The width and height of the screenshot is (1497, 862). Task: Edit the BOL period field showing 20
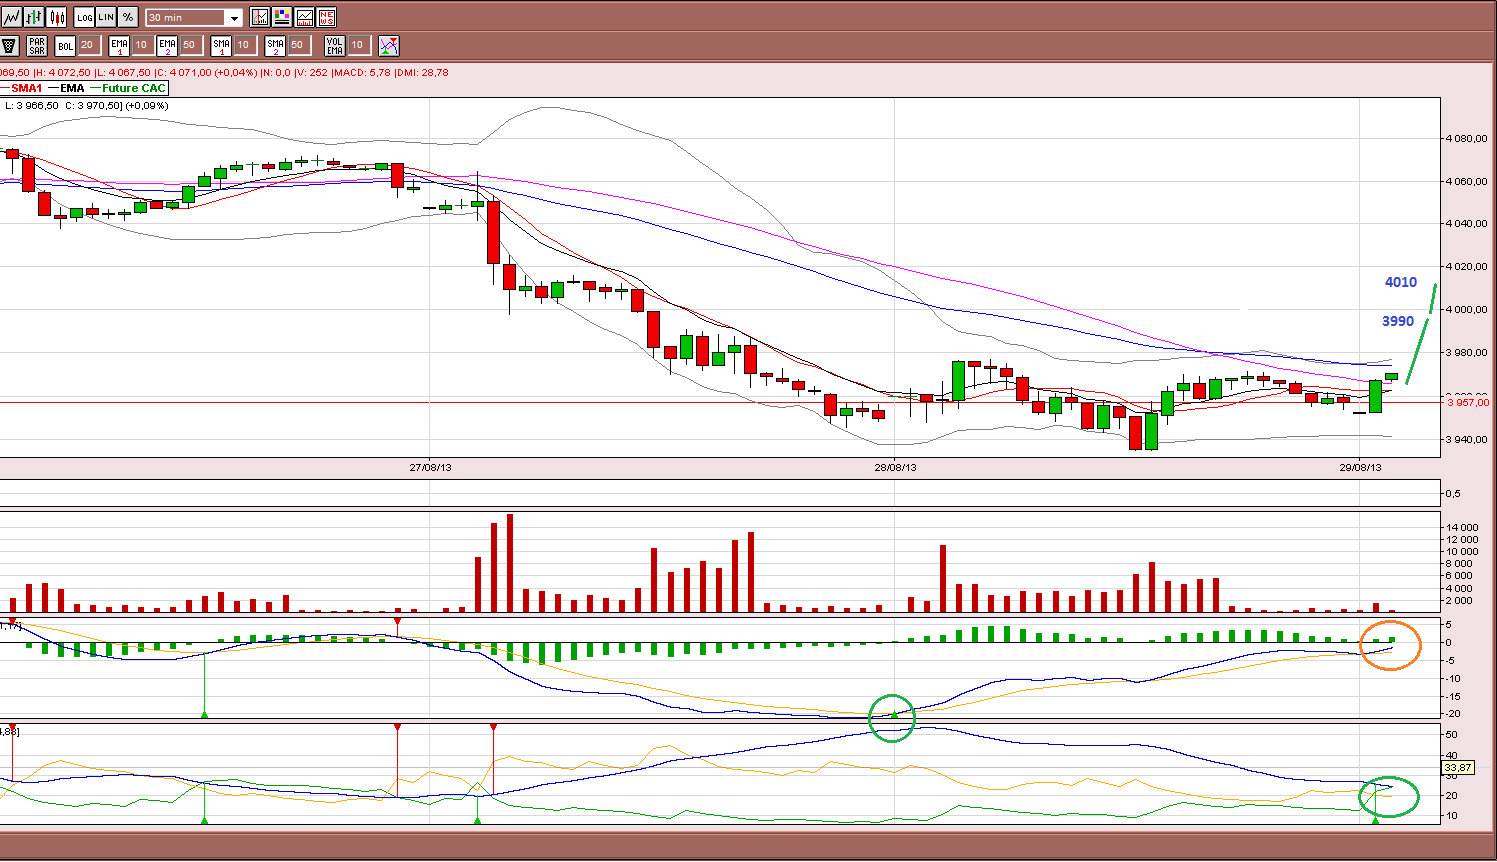87,45
